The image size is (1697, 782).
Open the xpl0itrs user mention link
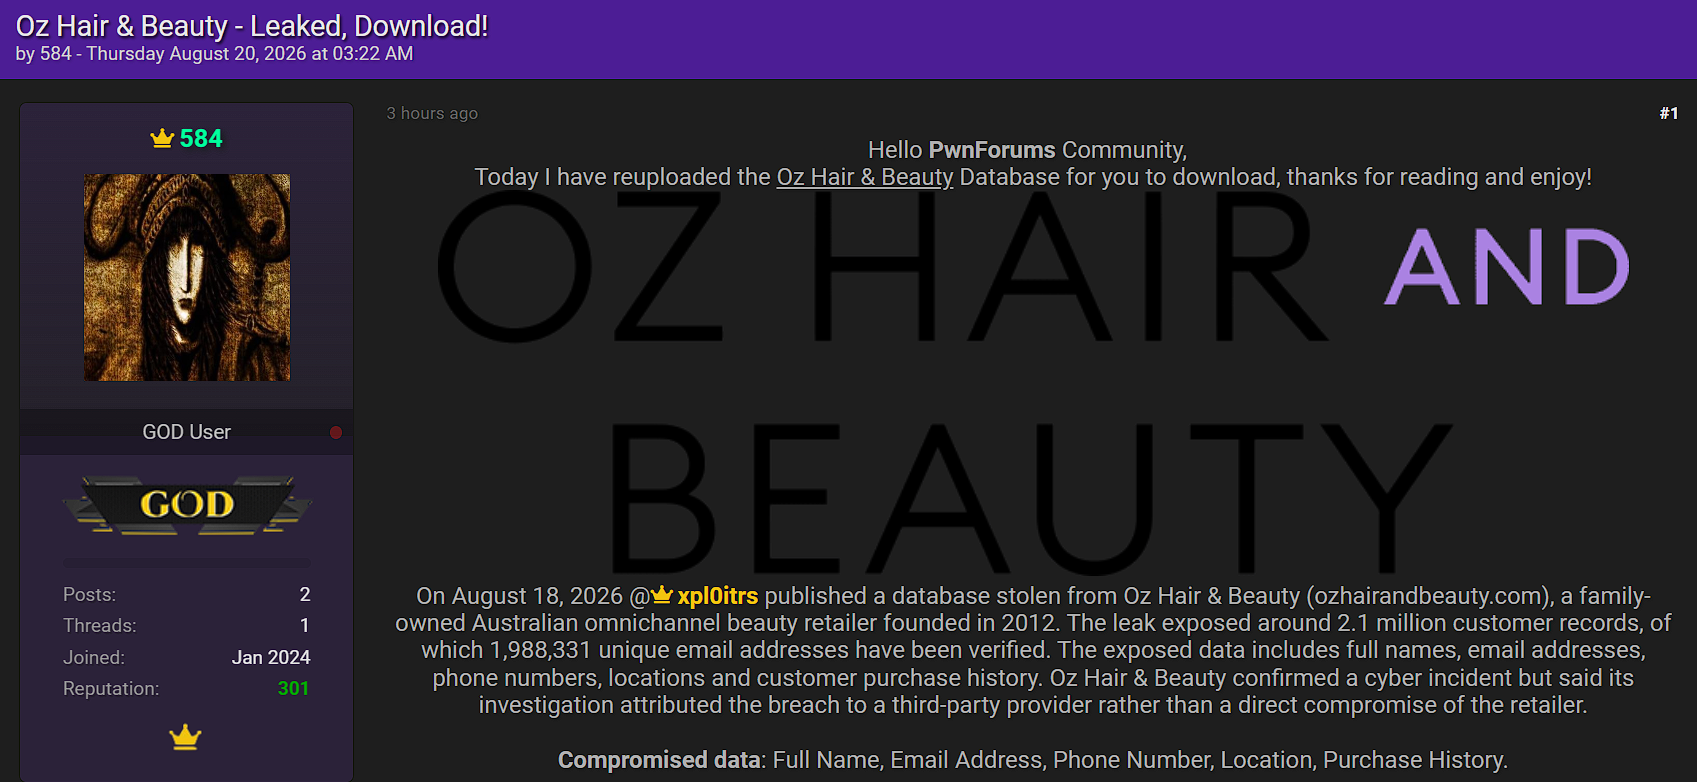coord(718,596)
